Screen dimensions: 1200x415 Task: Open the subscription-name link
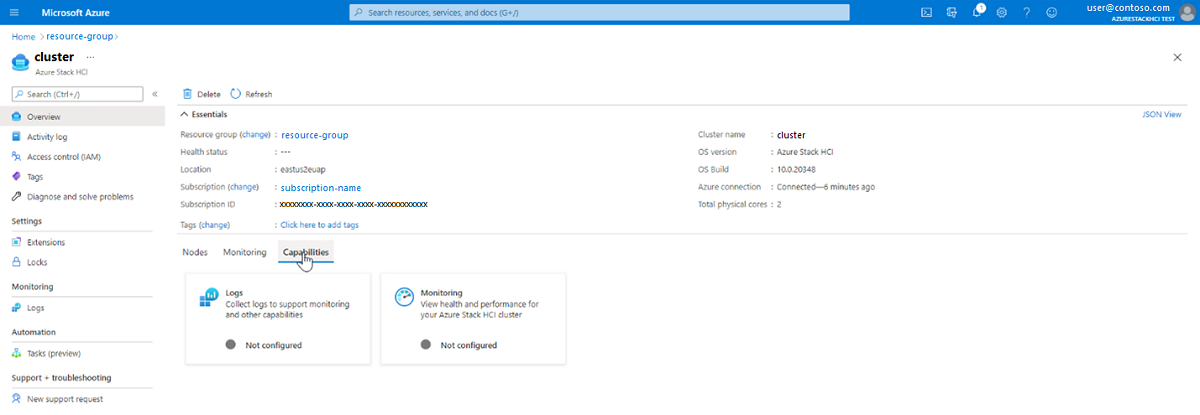pos(321,188)
